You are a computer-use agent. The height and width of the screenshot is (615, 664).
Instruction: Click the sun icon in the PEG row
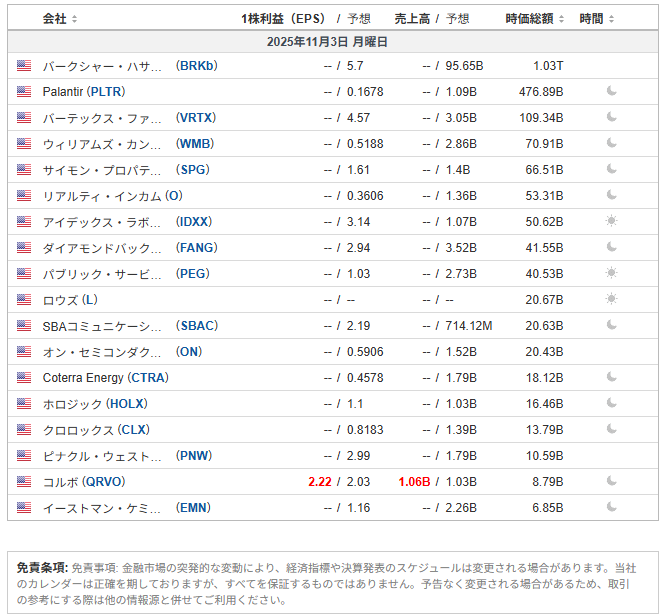click(x=612, y=273)
